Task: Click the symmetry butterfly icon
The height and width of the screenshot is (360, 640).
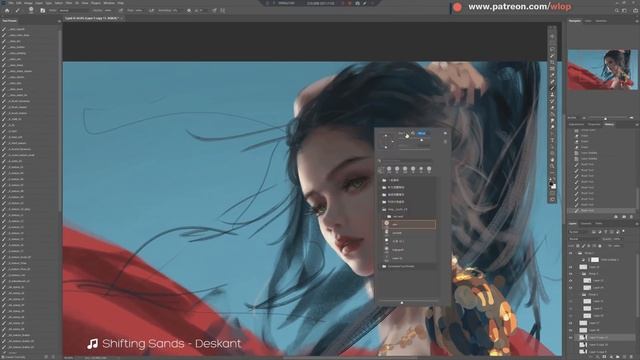Action: (222, 10)
